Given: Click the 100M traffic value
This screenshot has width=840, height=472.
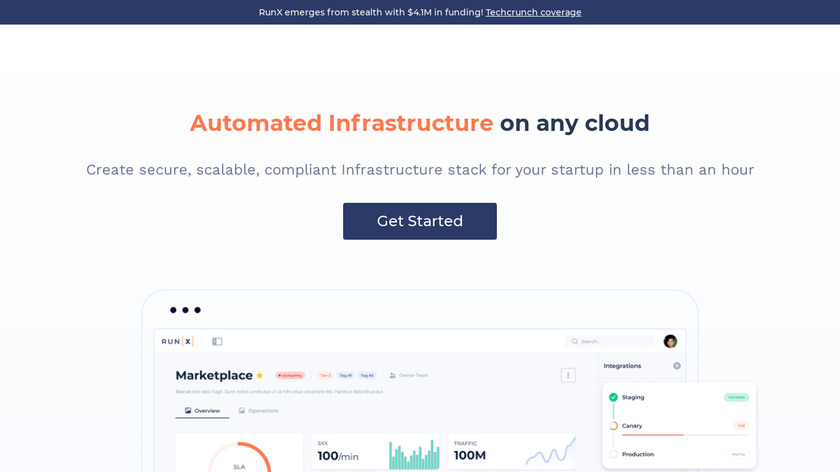Looking at the screenshot, I should pyautogui.click(x=469, y=455).
